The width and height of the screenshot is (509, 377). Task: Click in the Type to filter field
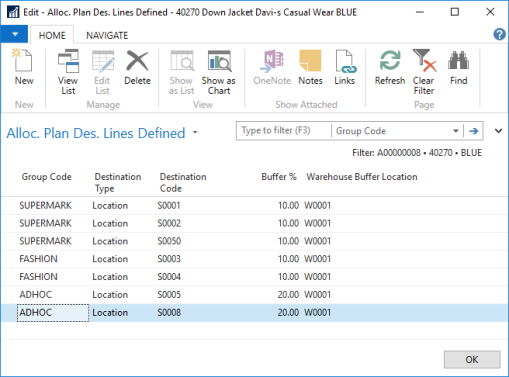click(284, 131)
